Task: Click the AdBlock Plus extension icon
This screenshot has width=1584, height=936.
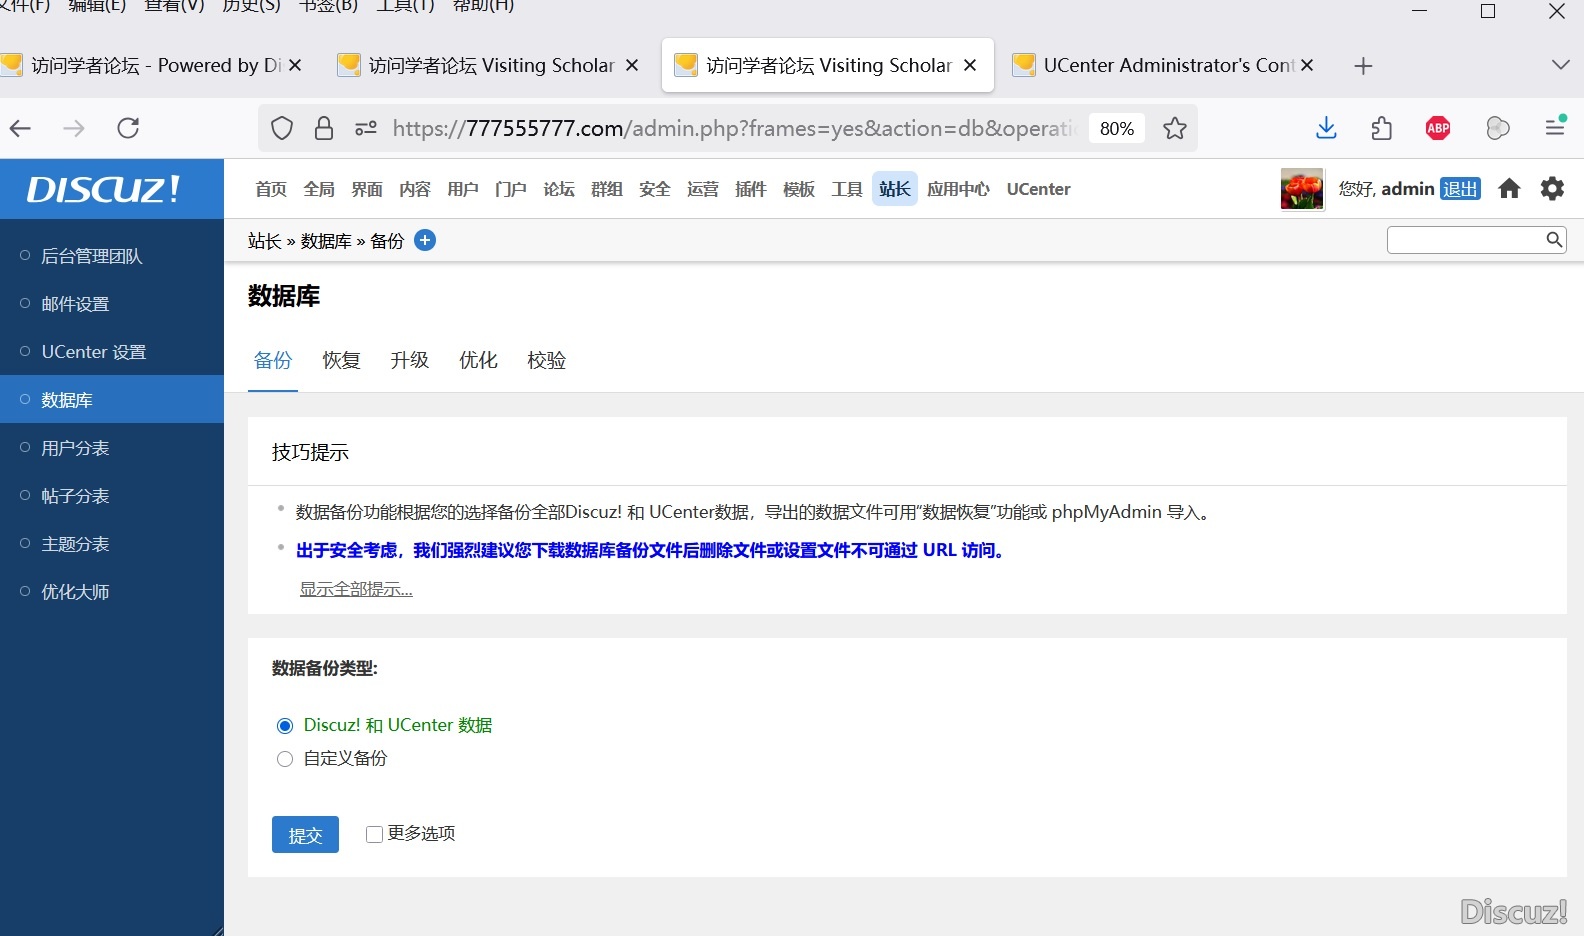Action: point(1438,128)
